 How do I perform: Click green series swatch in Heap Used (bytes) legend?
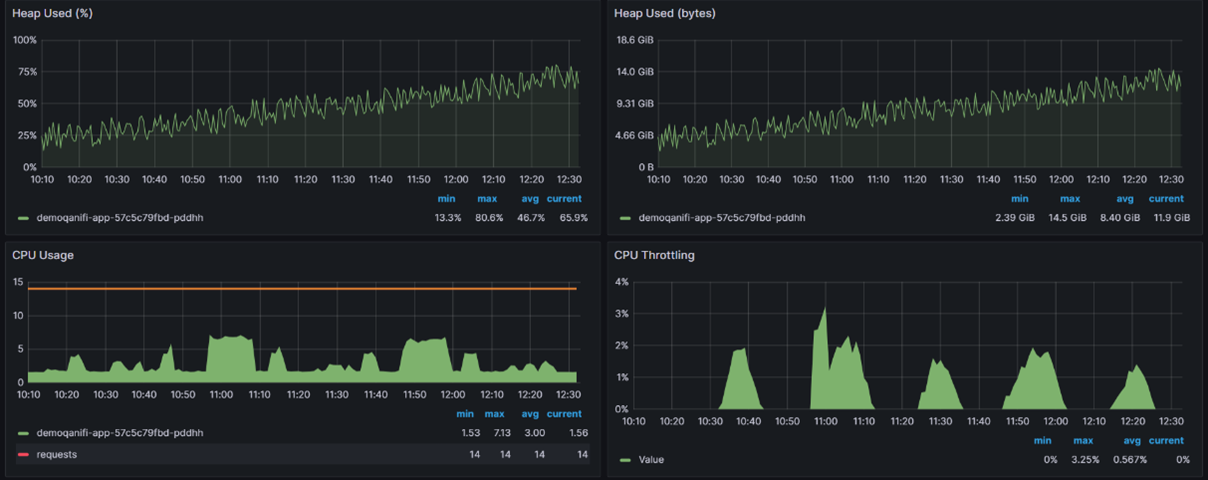[x=625, y=217]
